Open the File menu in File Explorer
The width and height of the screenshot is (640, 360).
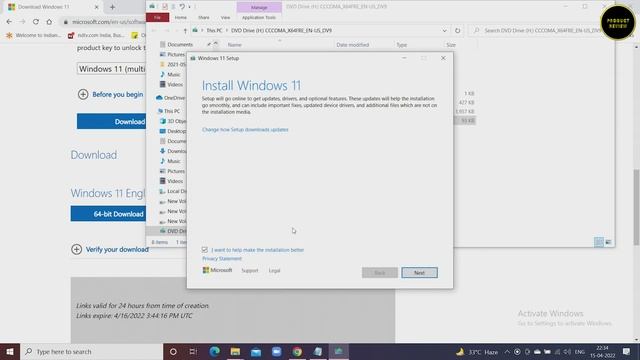click(158, 18)
